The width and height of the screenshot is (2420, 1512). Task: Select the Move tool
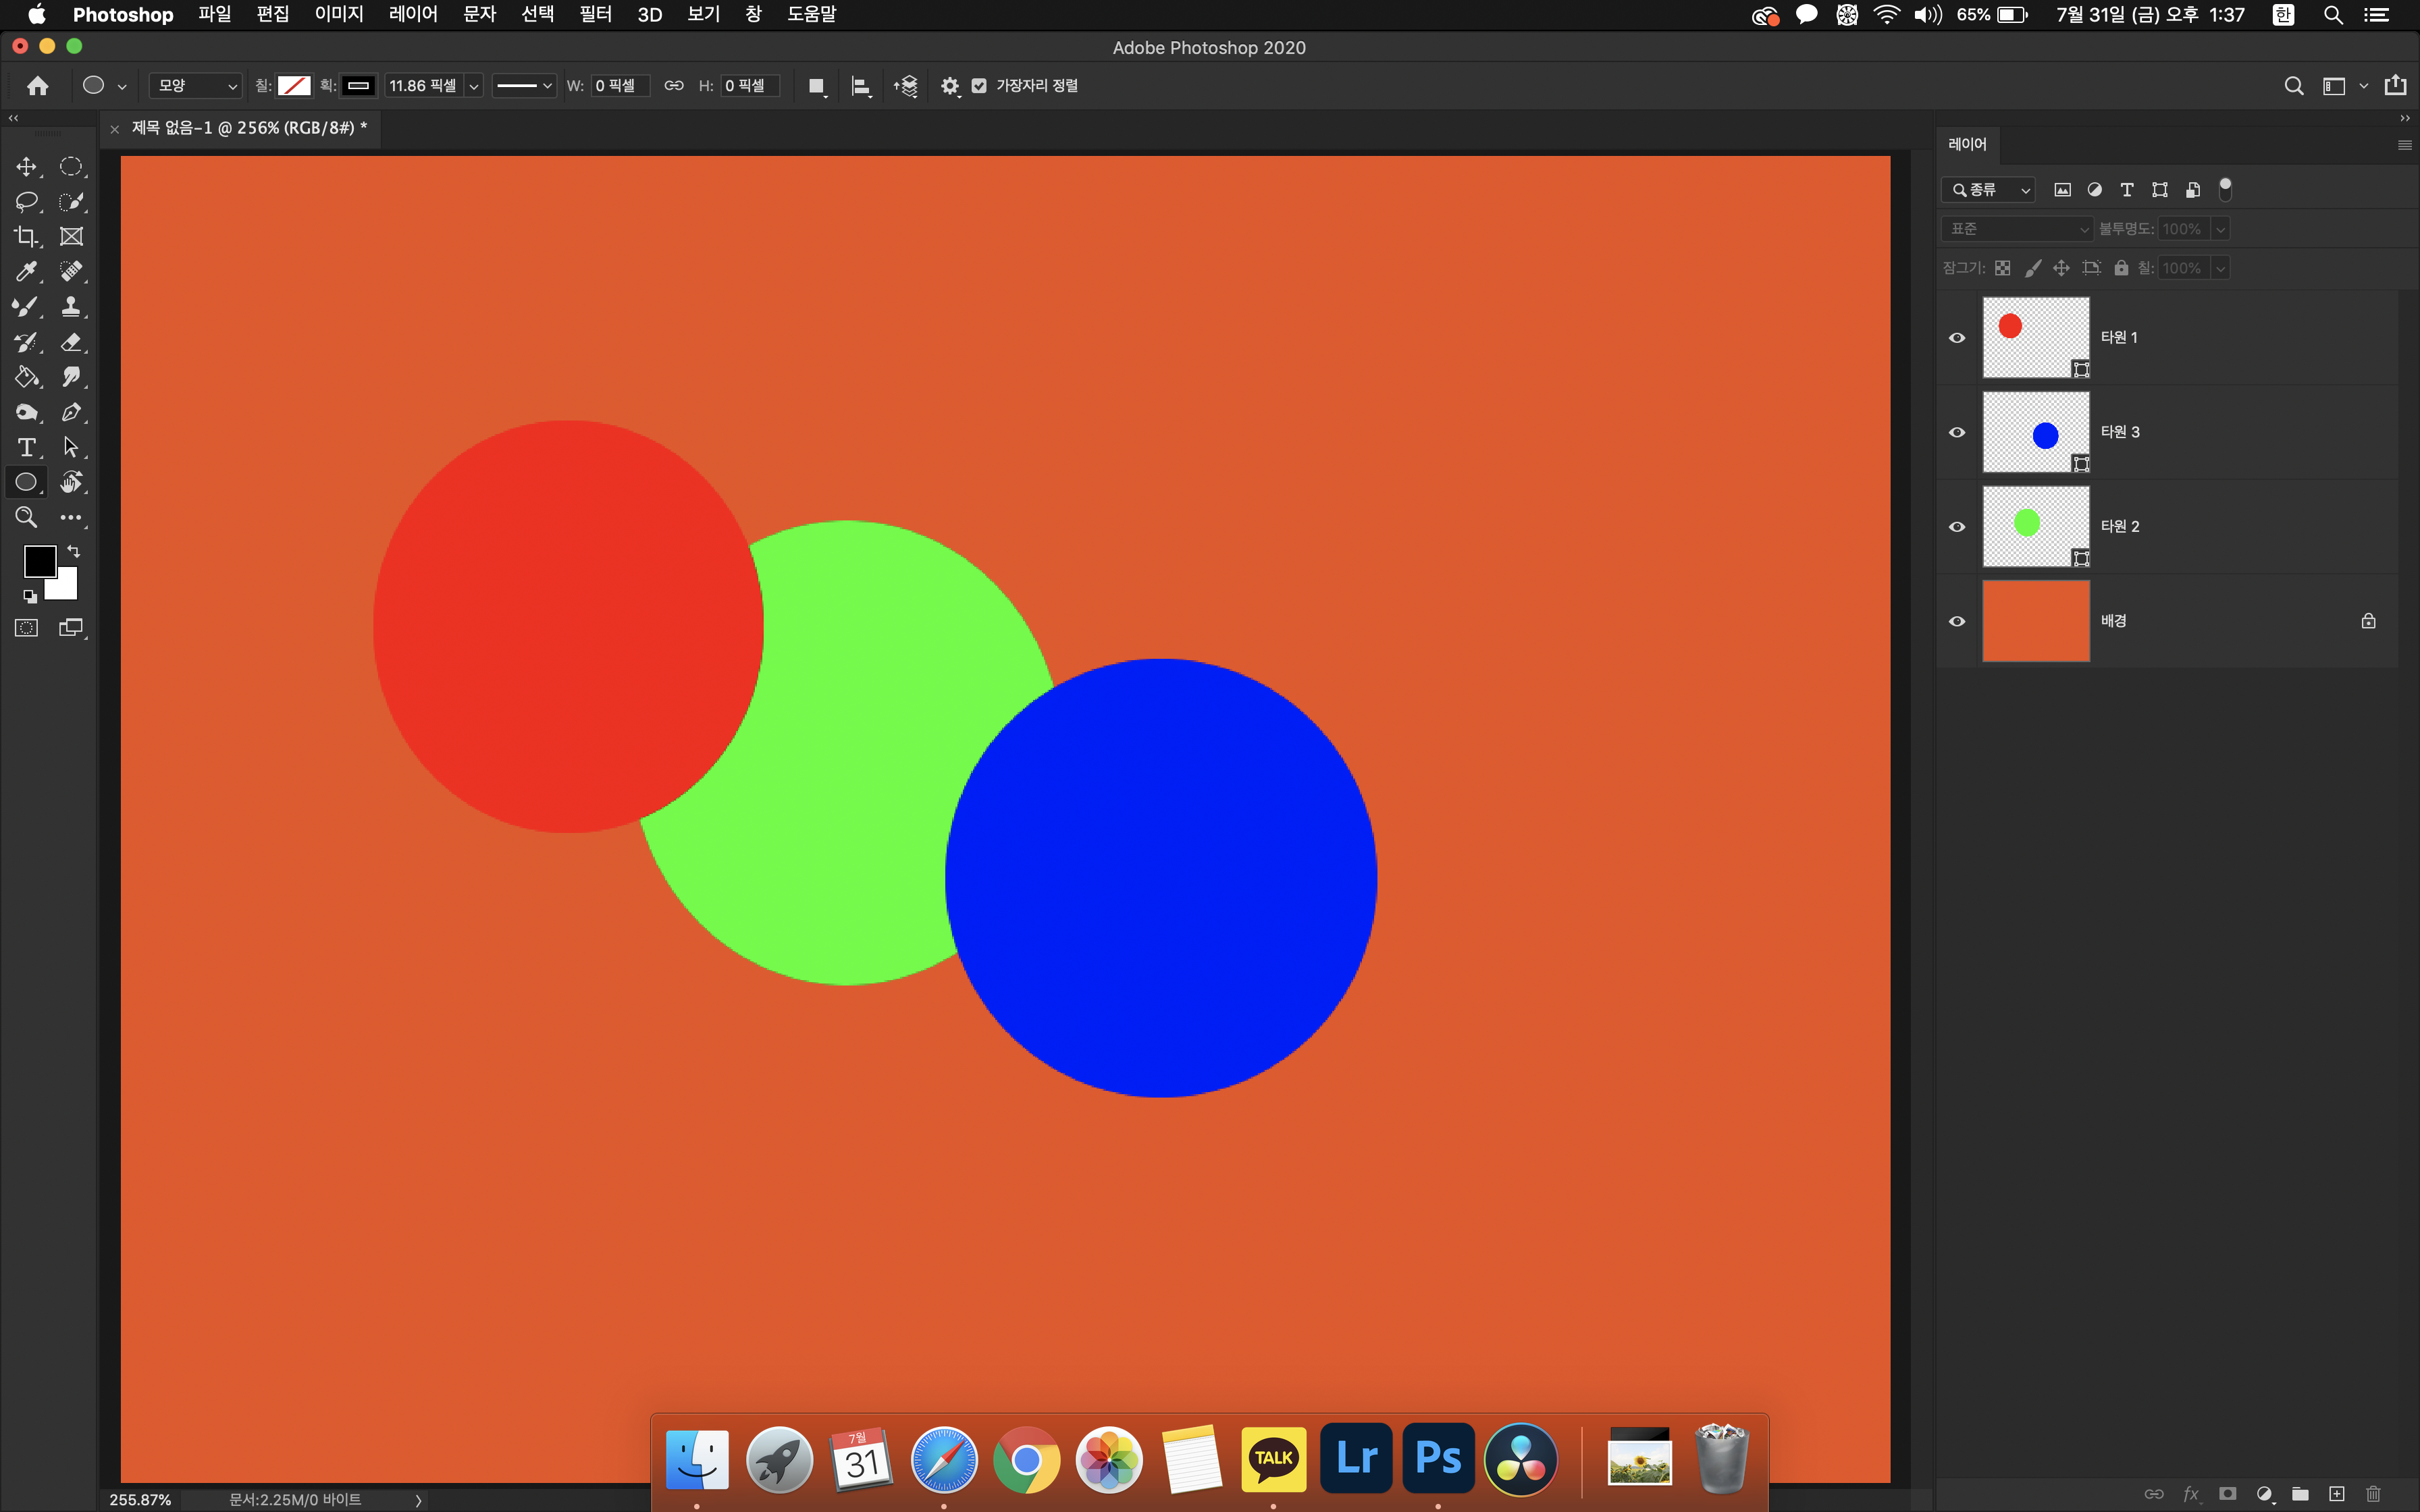click(26, 167)
